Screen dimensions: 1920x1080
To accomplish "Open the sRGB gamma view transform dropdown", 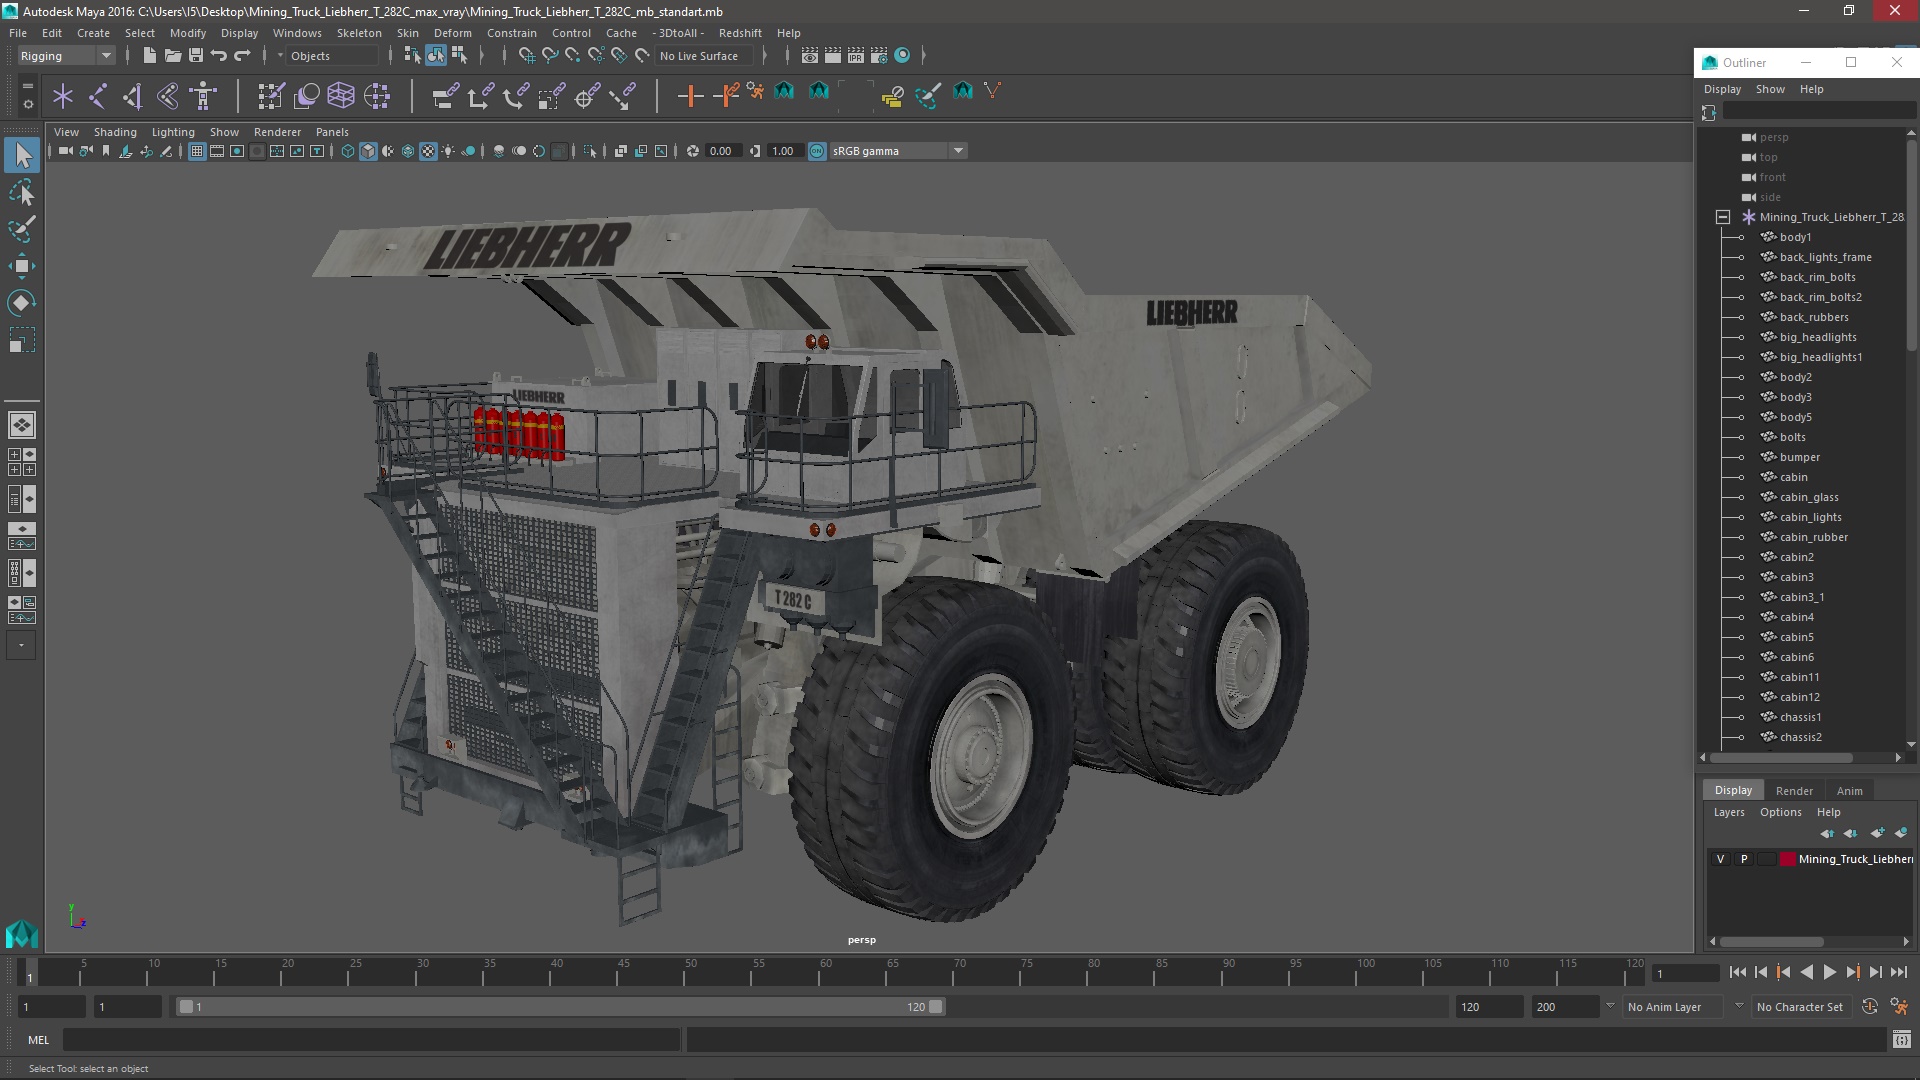I will click(x=898, y=151).
